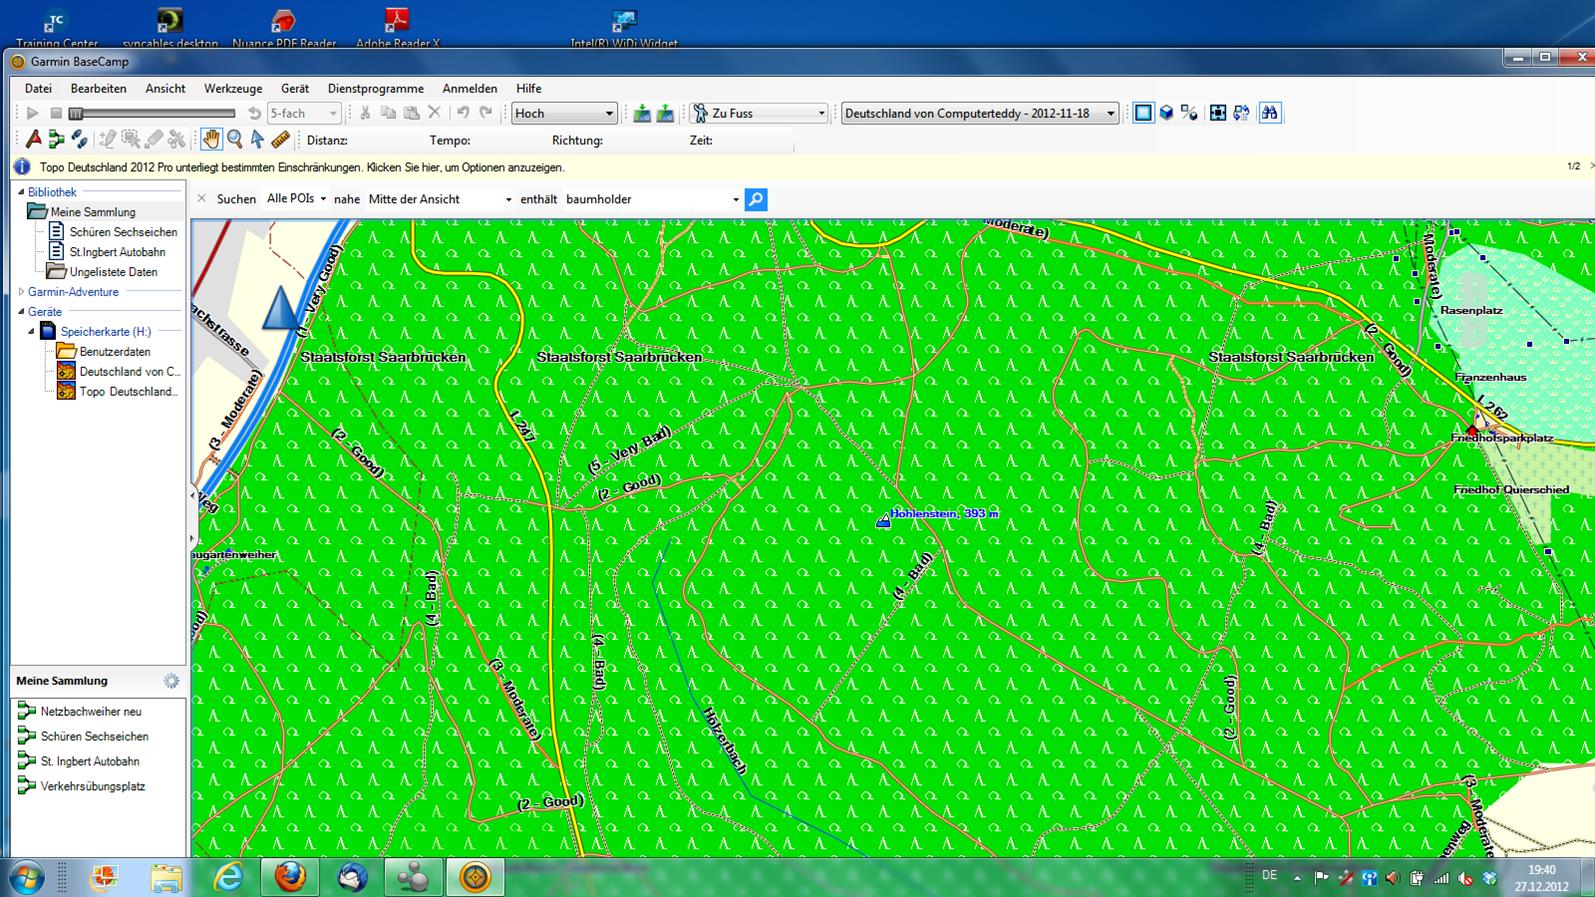Open the Netzbachweiher neu route
Image resolution: width=1595 pixels, height=897 pixels.
pos(90,711)
